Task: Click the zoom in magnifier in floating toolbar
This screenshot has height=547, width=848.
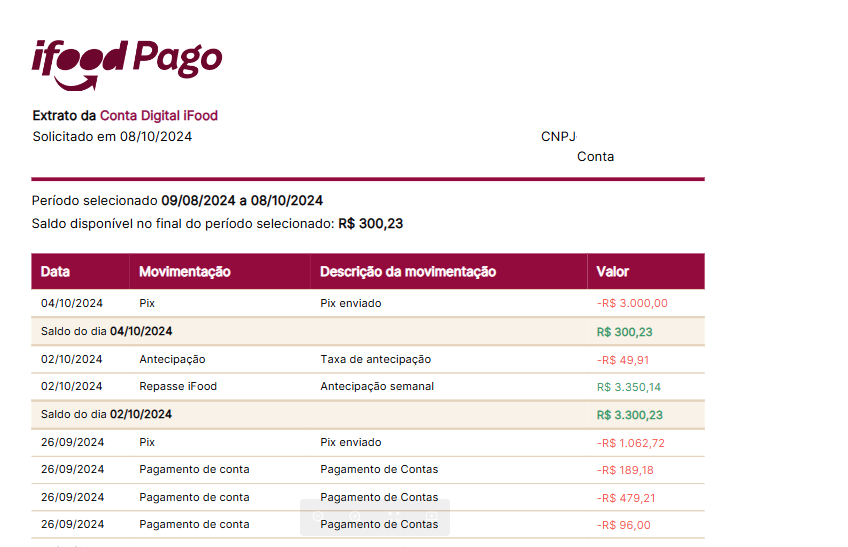Action: tap(356, 517)
